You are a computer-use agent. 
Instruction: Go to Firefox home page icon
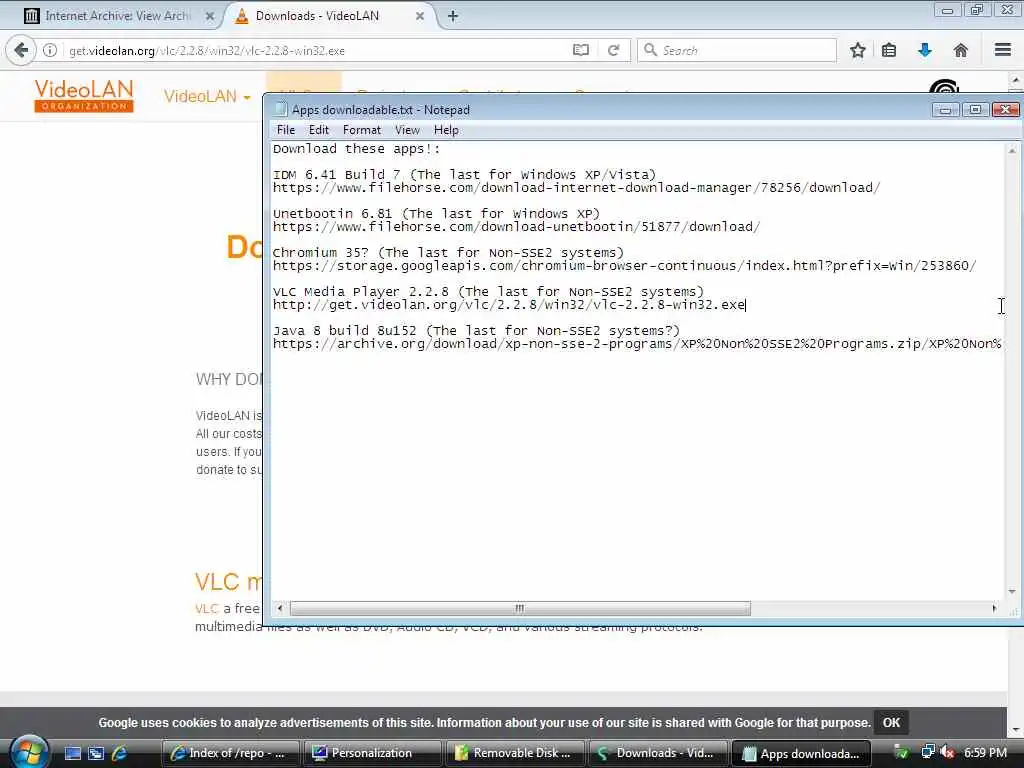[x=961, y=50]
